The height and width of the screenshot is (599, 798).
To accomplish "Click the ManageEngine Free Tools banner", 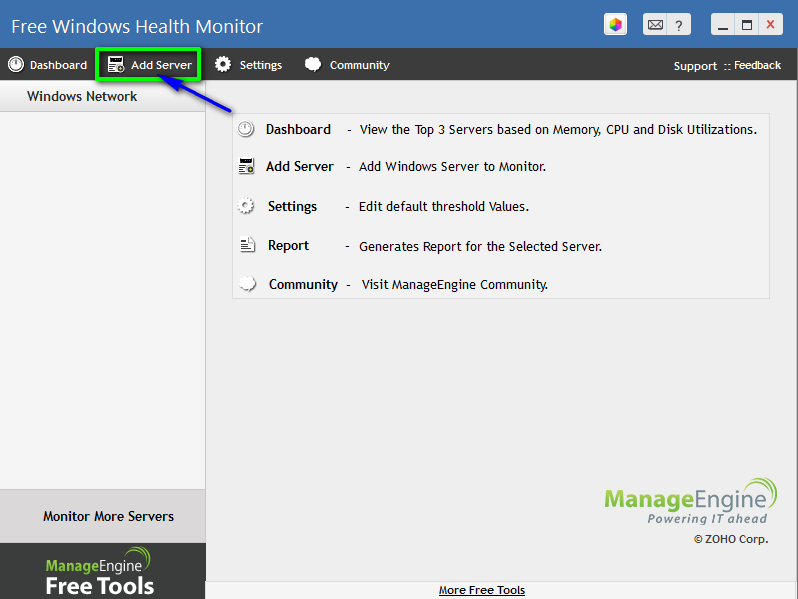I will (103, 571).
